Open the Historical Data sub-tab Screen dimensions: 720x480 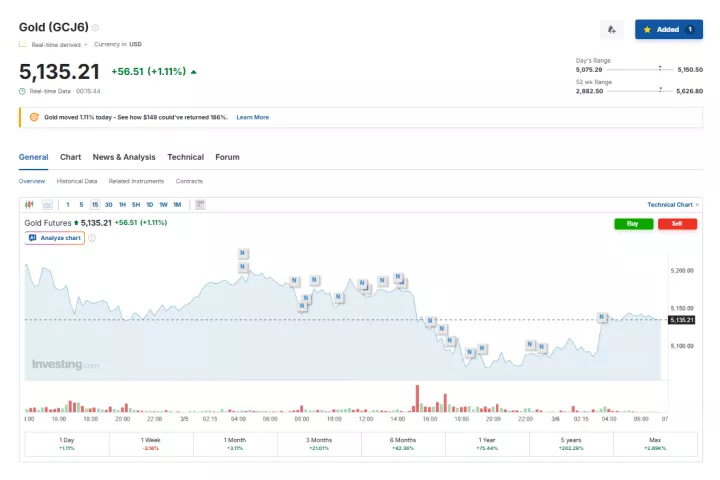77,181
